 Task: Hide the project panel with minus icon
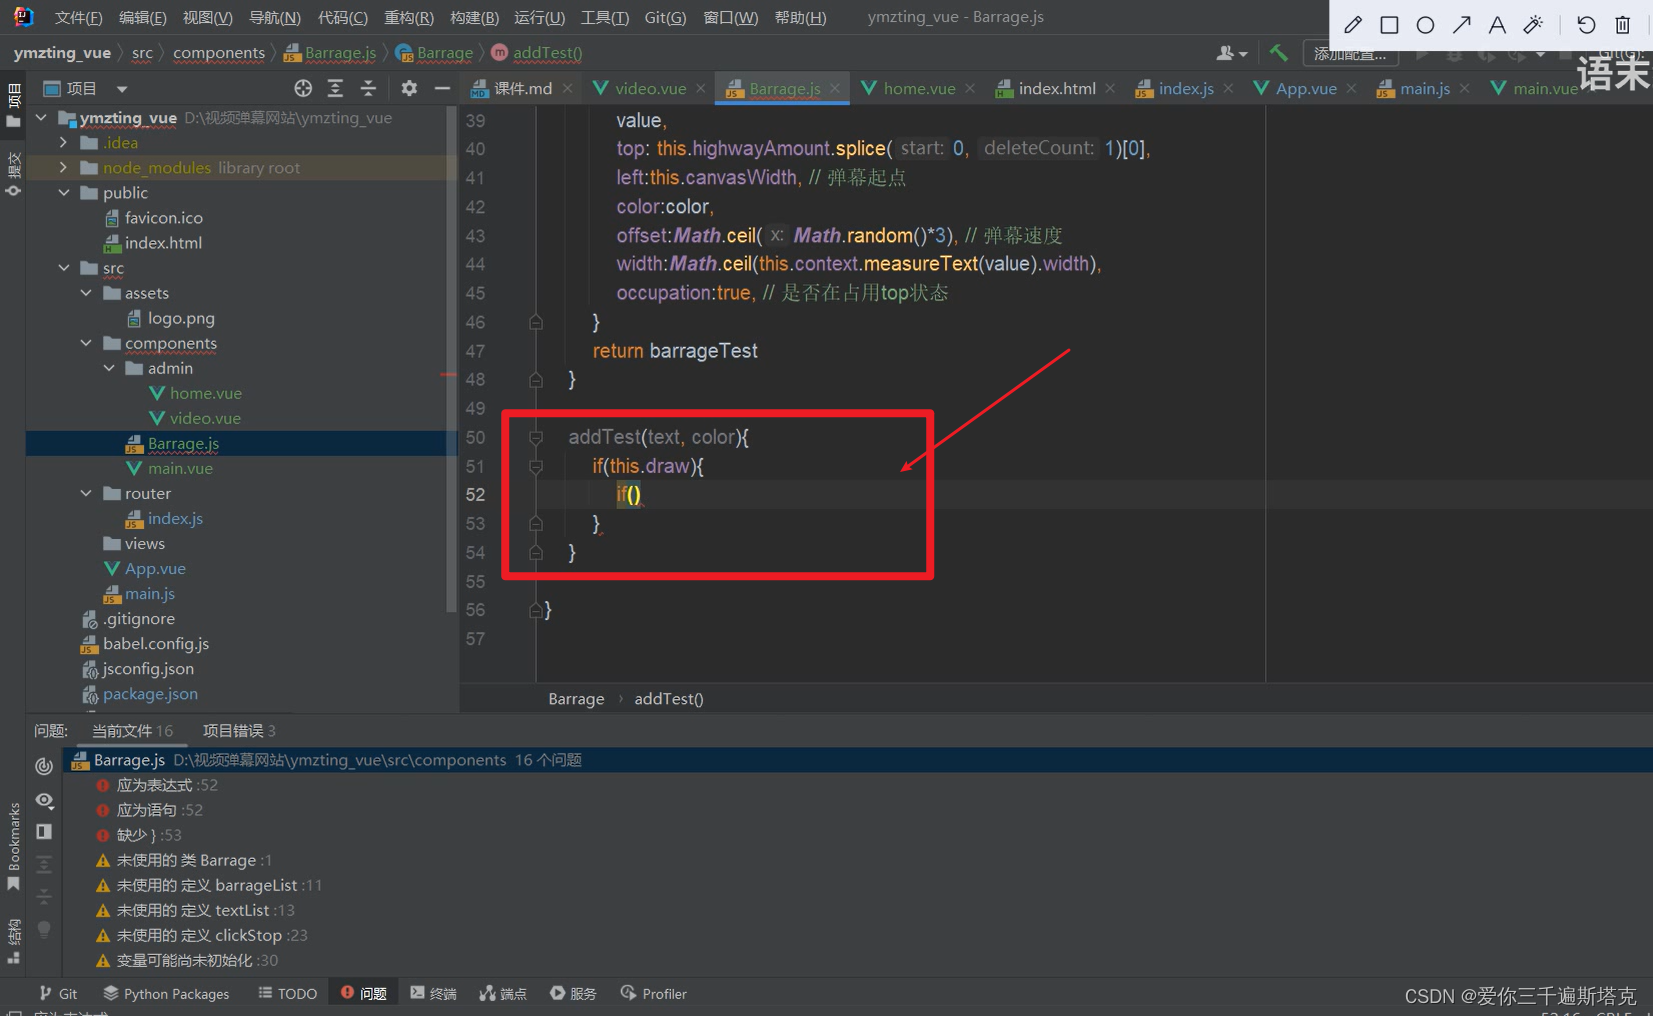(x=442, y=89)
